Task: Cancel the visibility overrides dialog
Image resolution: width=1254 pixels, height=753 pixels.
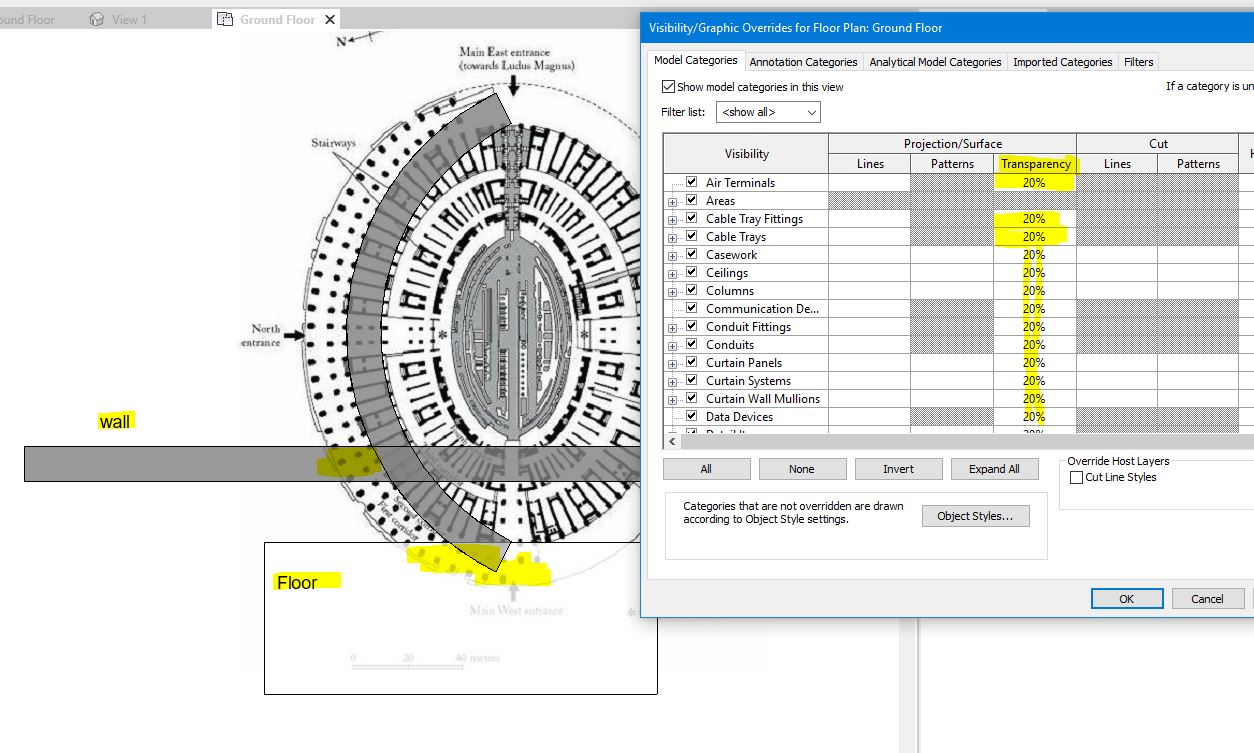Action: click(x=1207, y=598)
